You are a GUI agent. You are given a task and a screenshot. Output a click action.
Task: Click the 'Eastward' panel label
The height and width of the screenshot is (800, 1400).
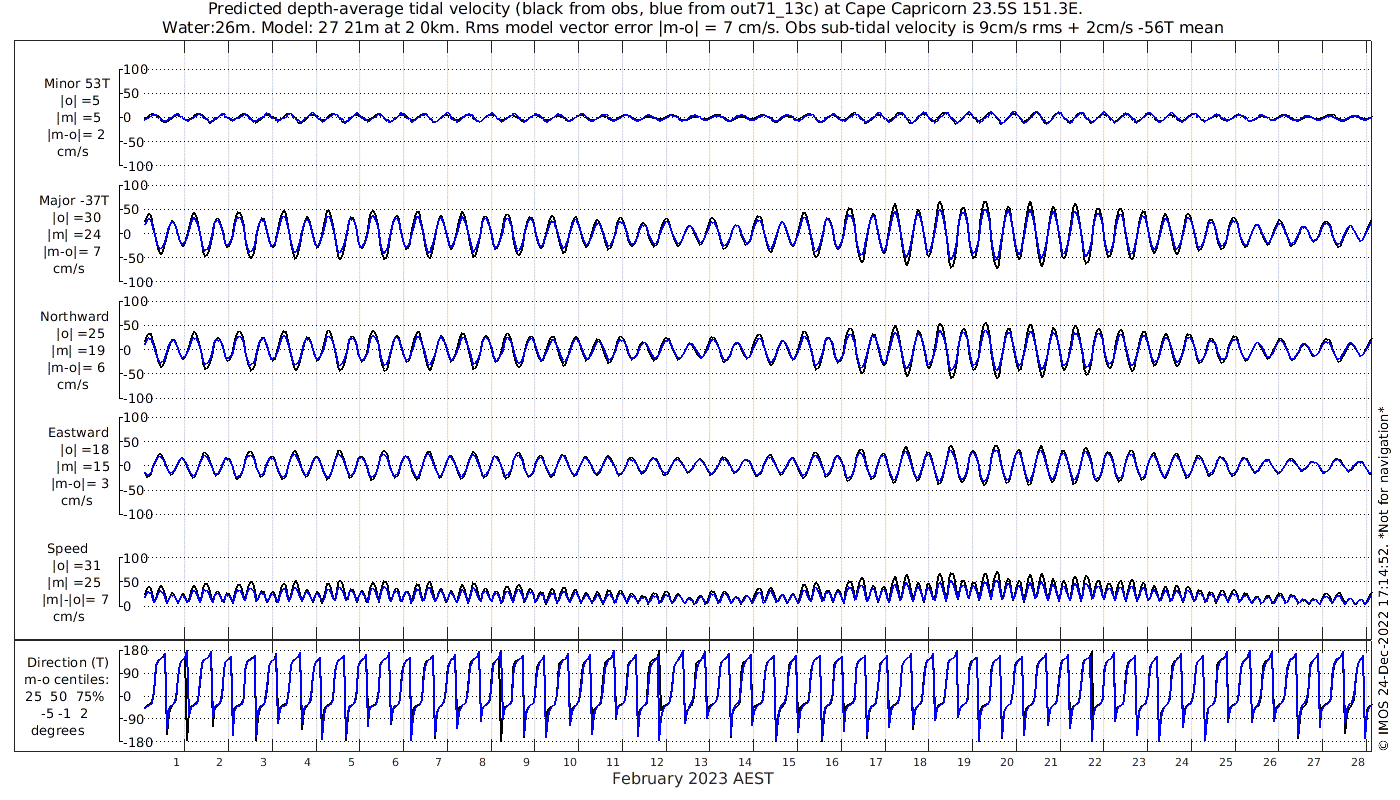[x=78, y=432]
